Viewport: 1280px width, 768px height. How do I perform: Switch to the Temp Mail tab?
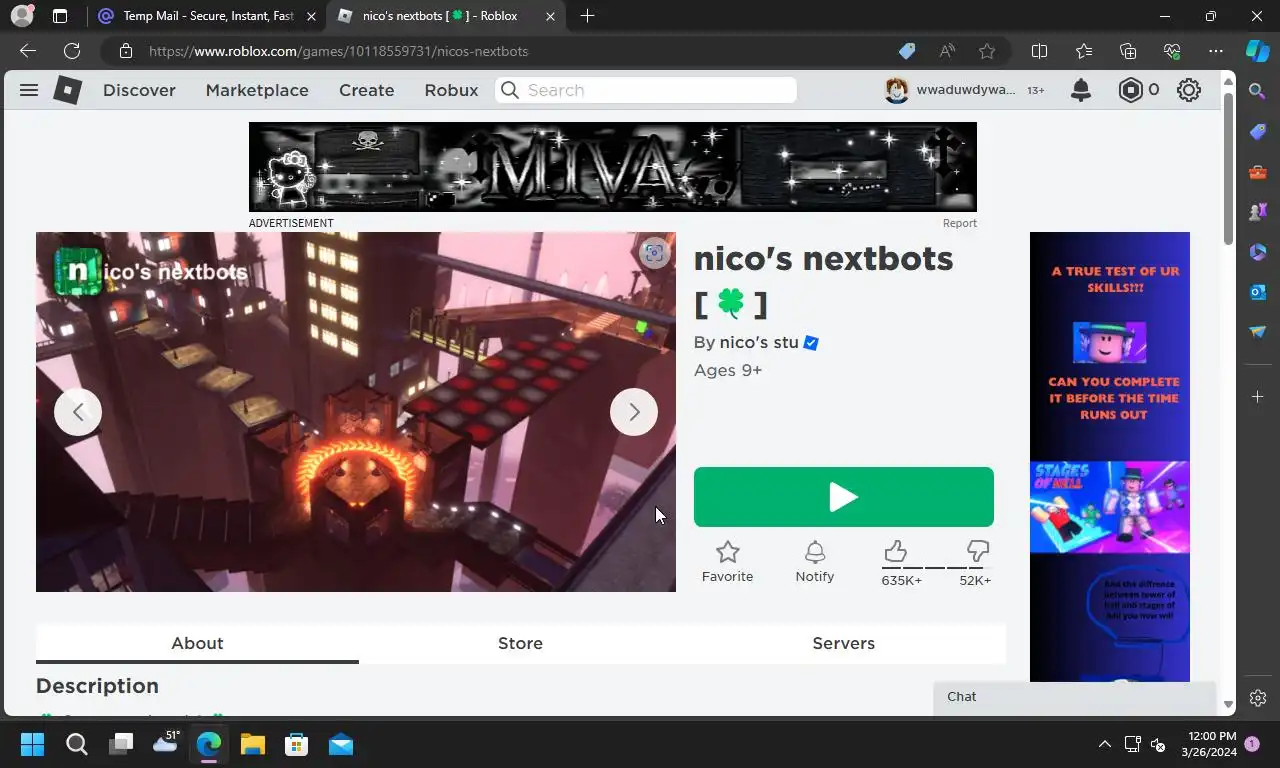click(208, 16)
